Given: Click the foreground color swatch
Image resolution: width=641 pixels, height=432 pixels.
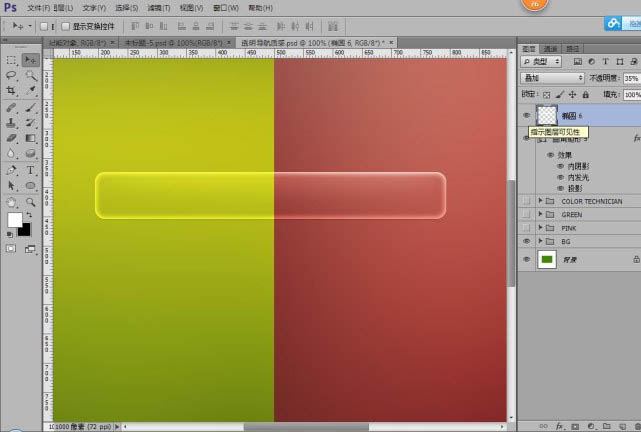Looking at the screenshot, I should [15, 219].
